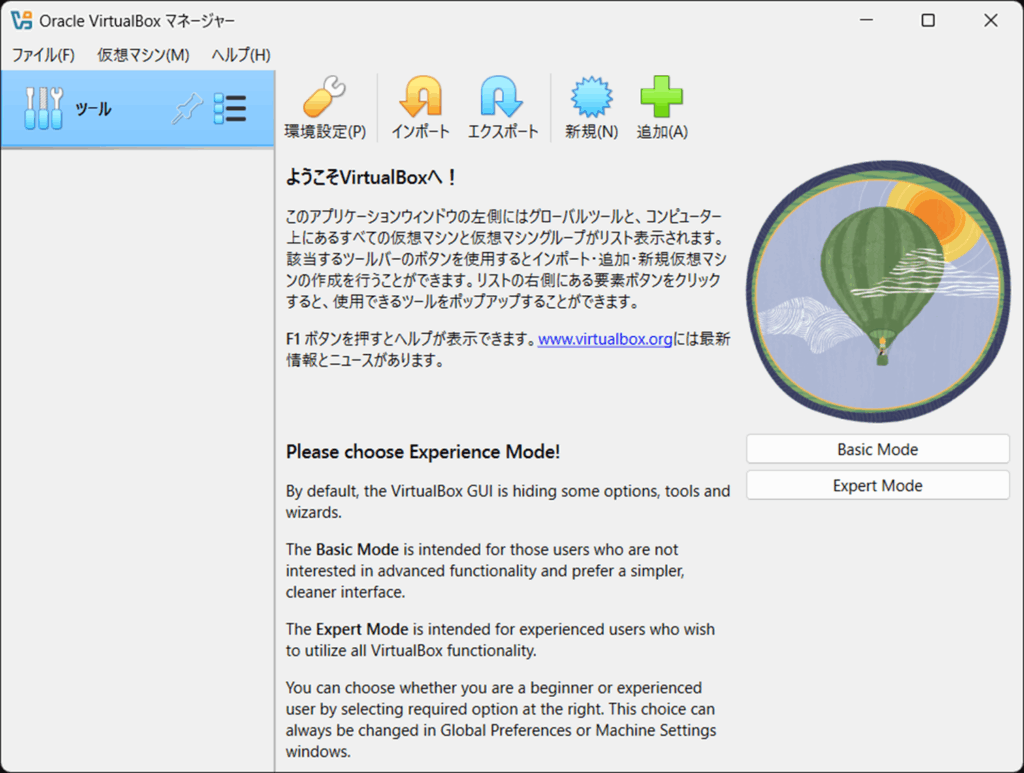Viewport: 1024px width, 773px height.
Task: Click the ようこそVirtualBoxへ！ heading
Action: (x=371, y=177)
